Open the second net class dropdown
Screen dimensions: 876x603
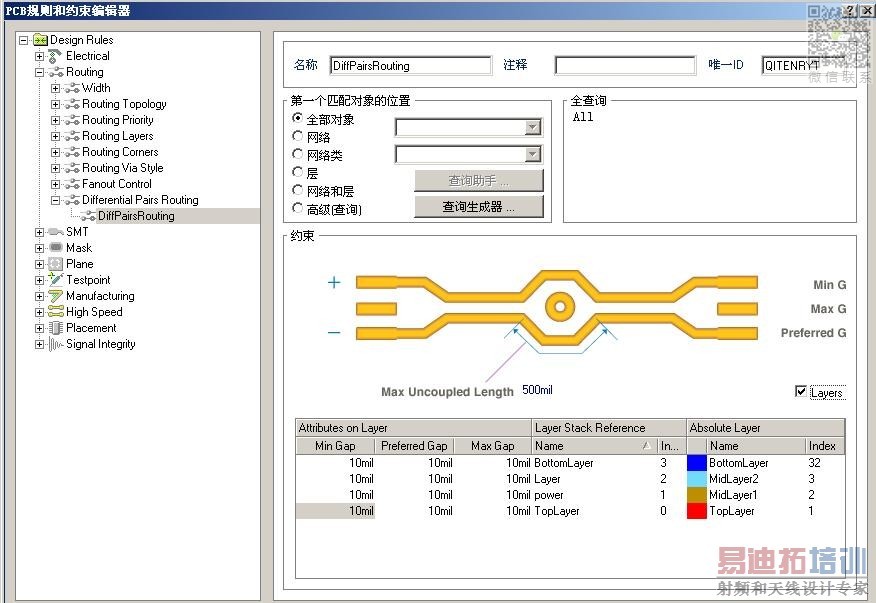(x=533, y=154)
